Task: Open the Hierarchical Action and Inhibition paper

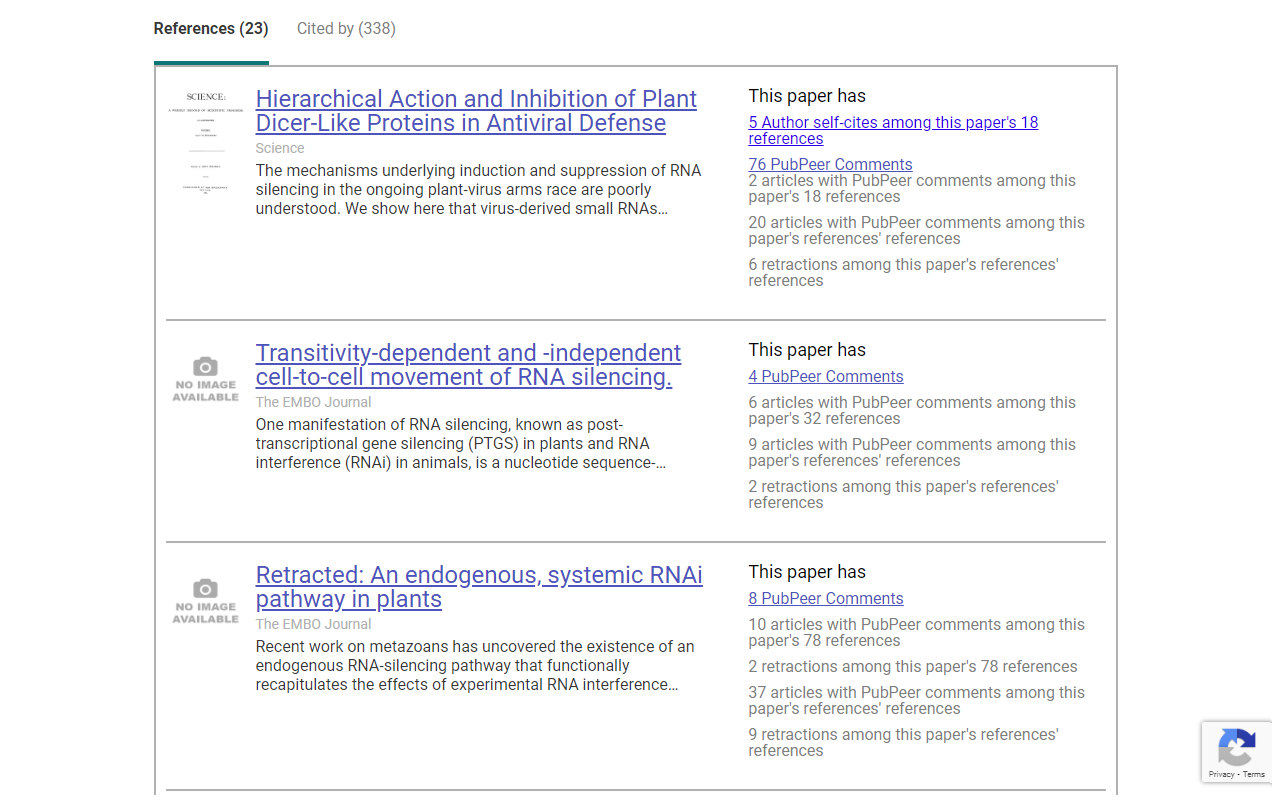Action: (476, 111)
